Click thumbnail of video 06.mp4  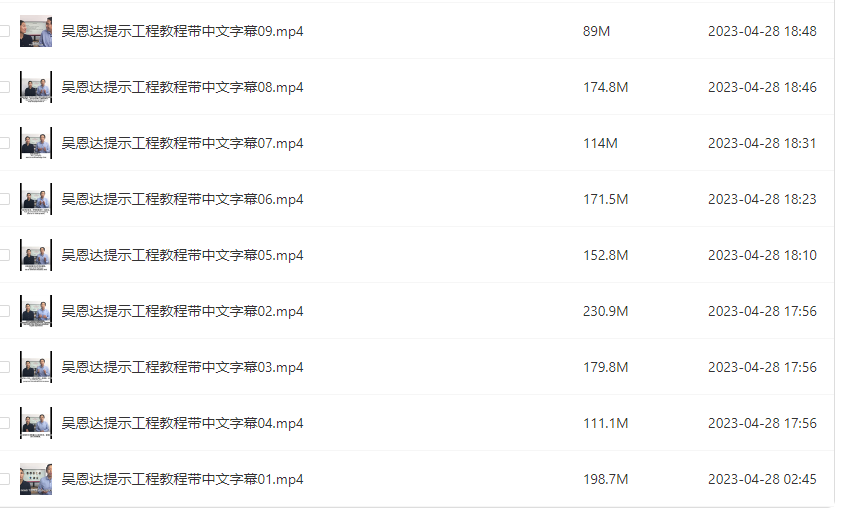coord(35,199)
